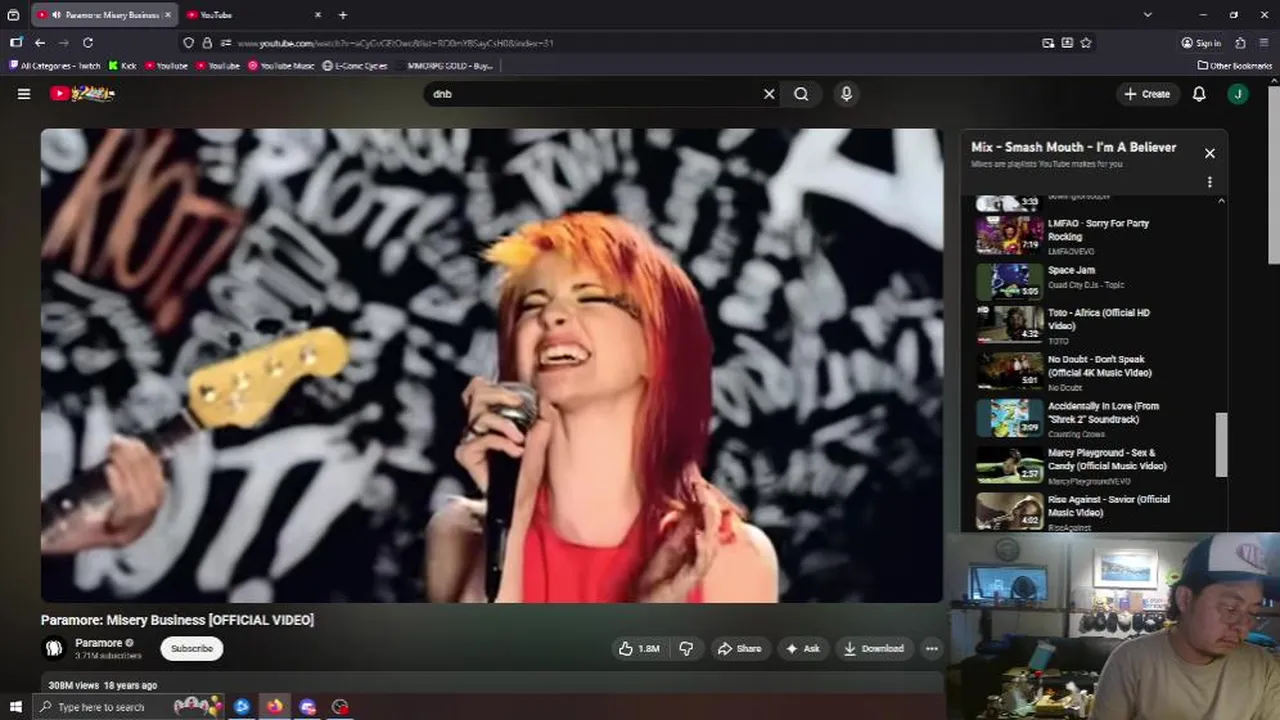1280x720 pixels.
Task: Like the video with the thumbs-up button
Action: coord(638,648)
